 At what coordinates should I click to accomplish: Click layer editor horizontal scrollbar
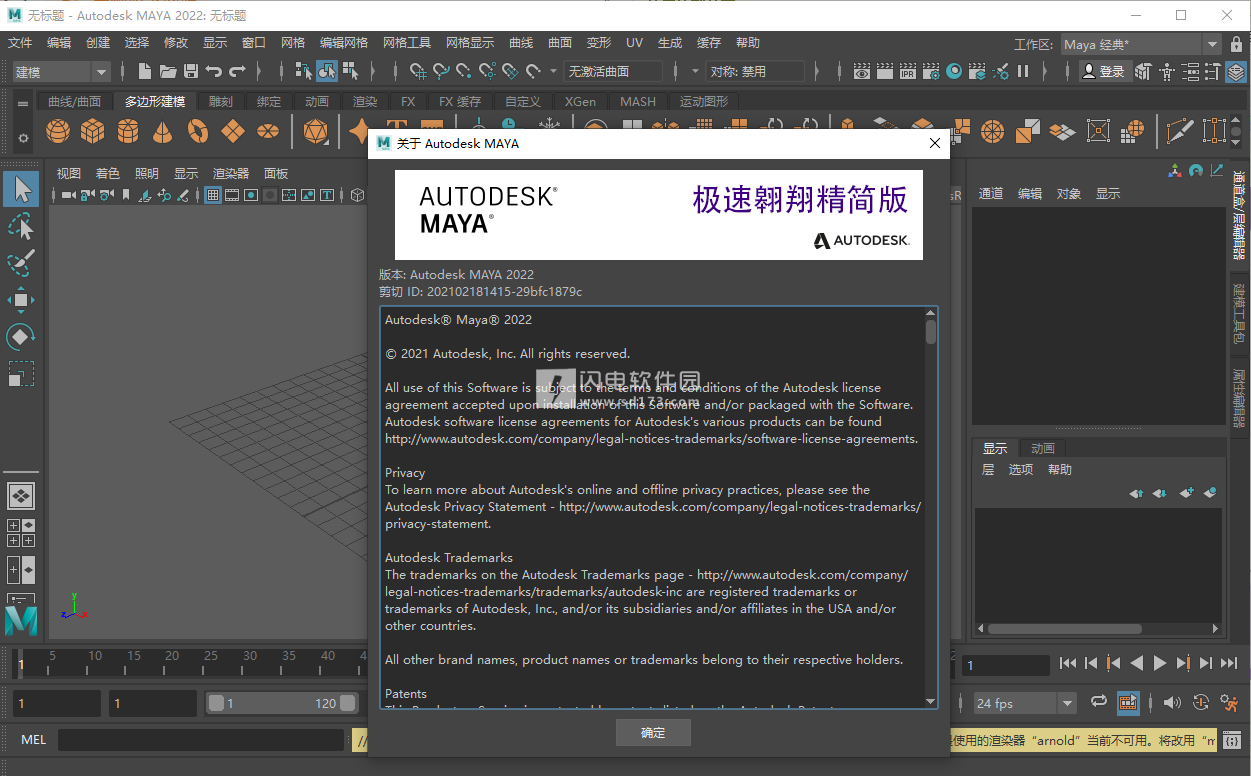[x=1065, y=629]
